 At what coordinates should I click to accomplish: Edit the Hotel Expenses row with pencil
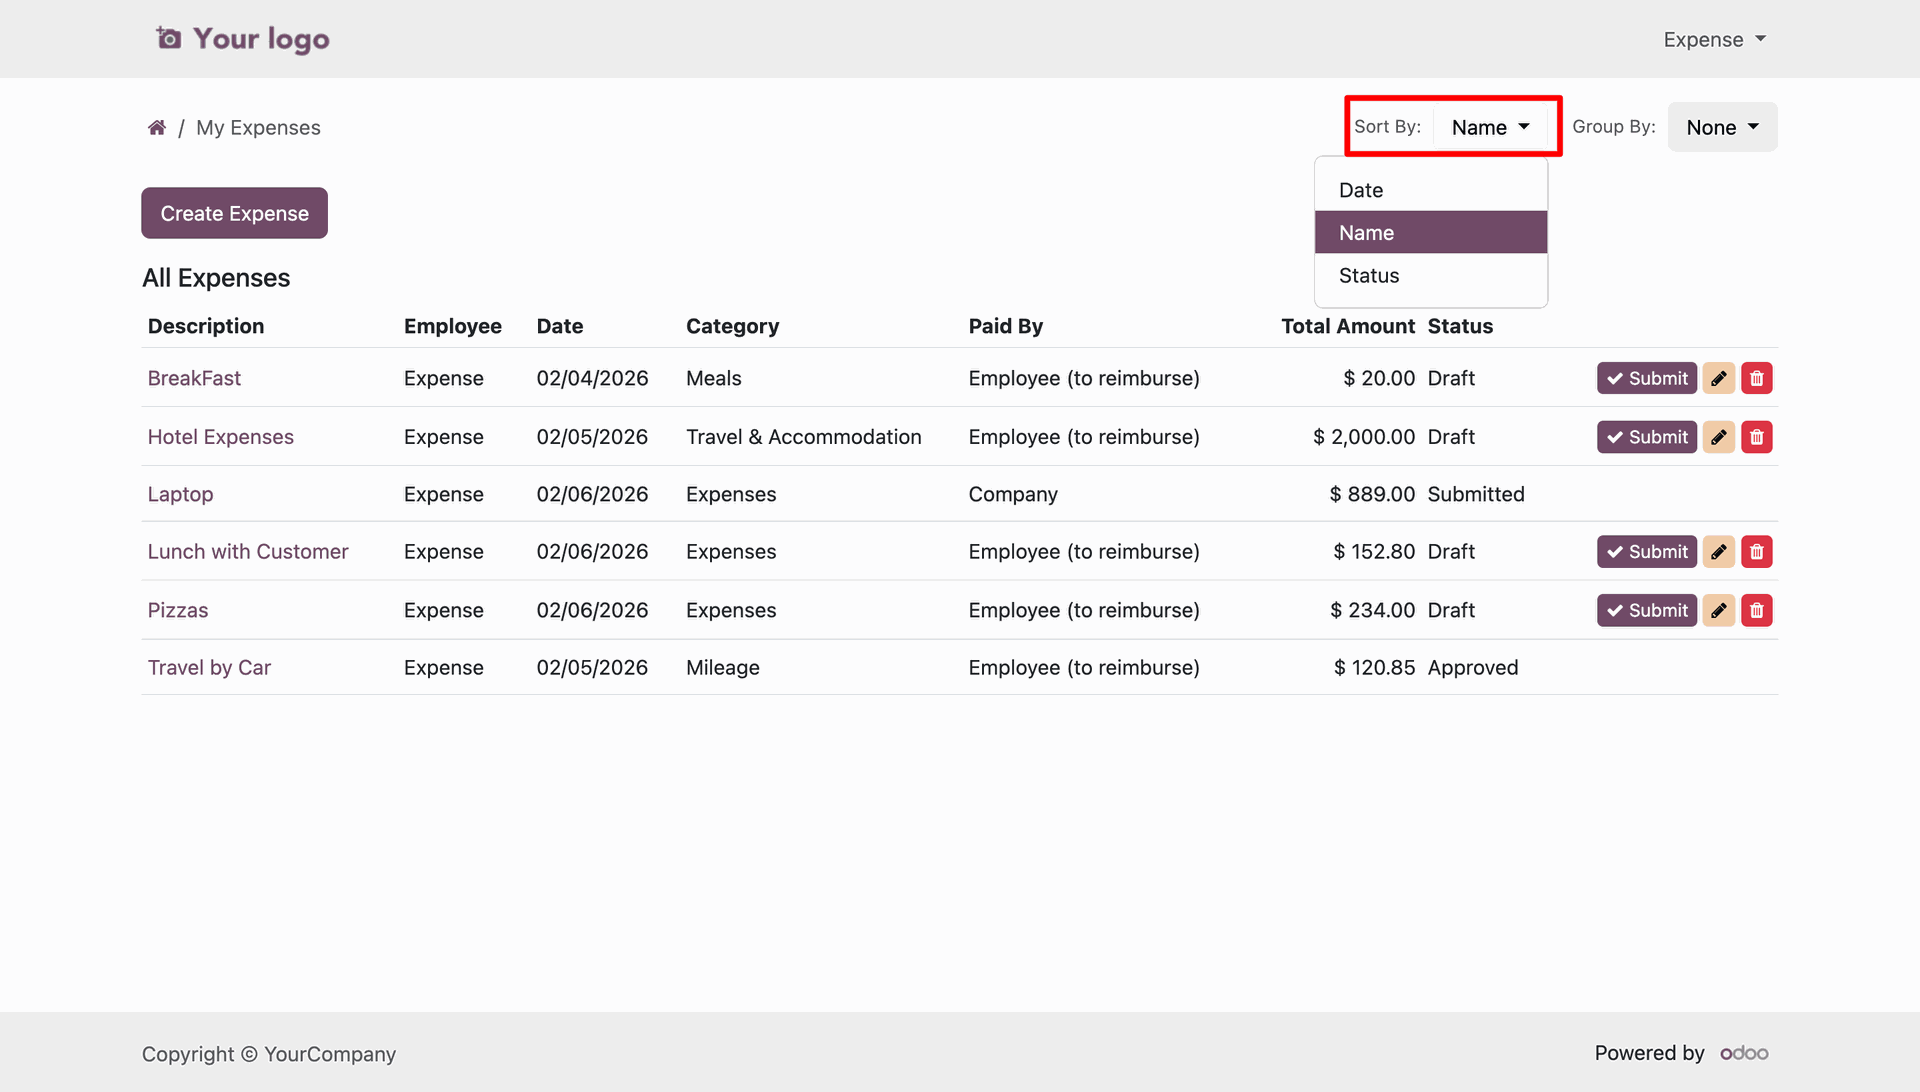point(1718,437)
